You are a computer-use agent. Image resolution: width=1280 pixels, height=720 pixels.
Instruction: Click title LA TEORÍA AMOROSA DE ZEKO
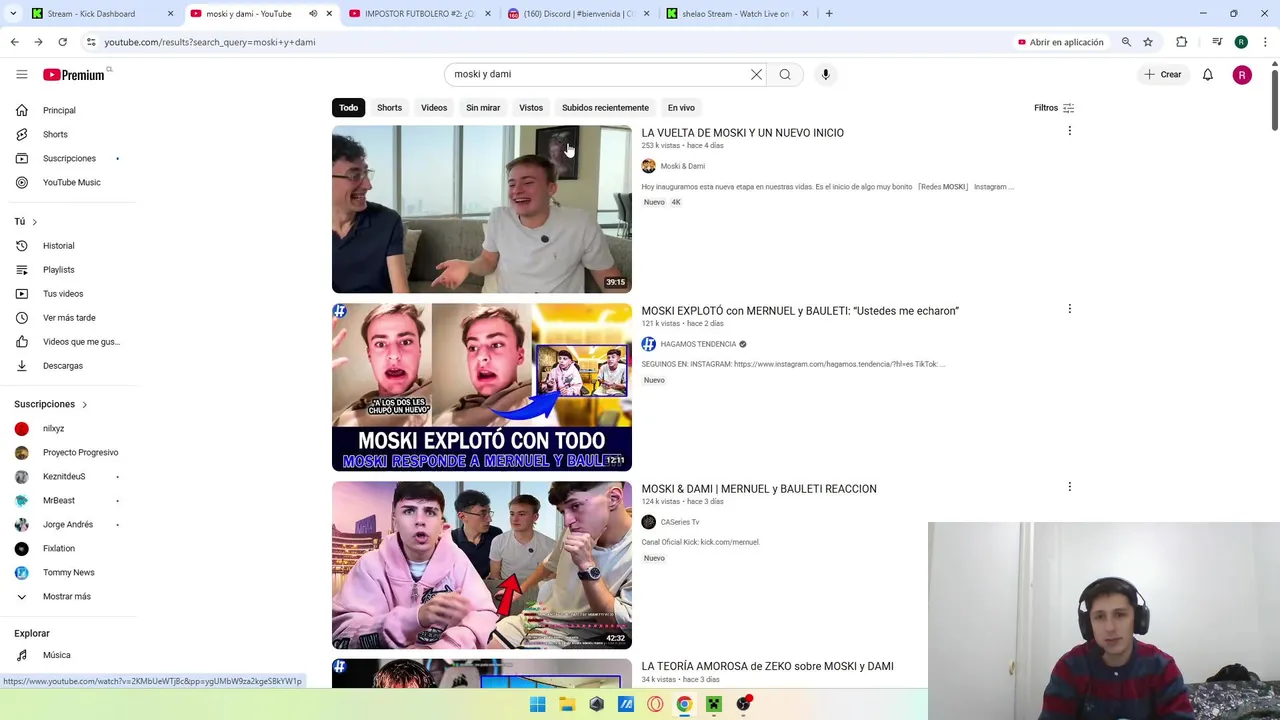tap(767, 666)
